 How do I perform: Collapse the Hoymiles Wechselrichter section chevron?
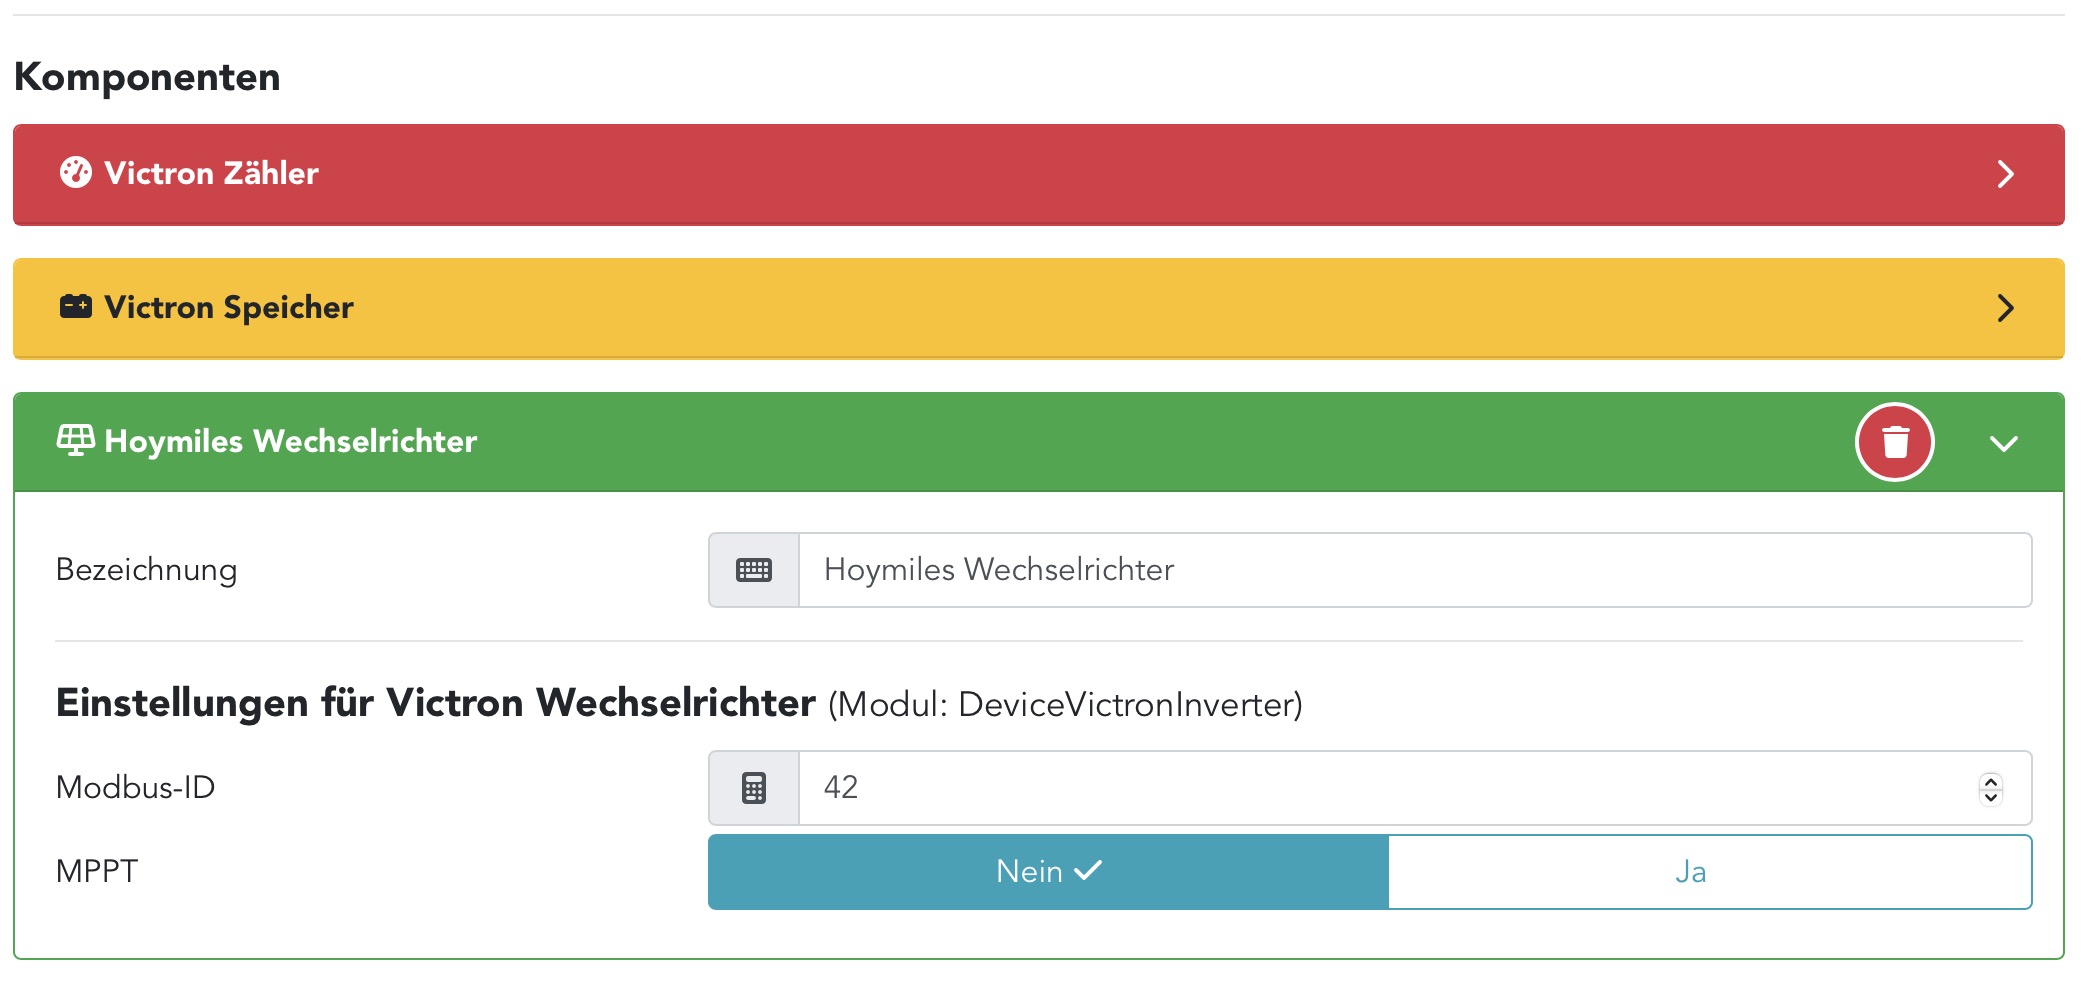point(2004,443)
